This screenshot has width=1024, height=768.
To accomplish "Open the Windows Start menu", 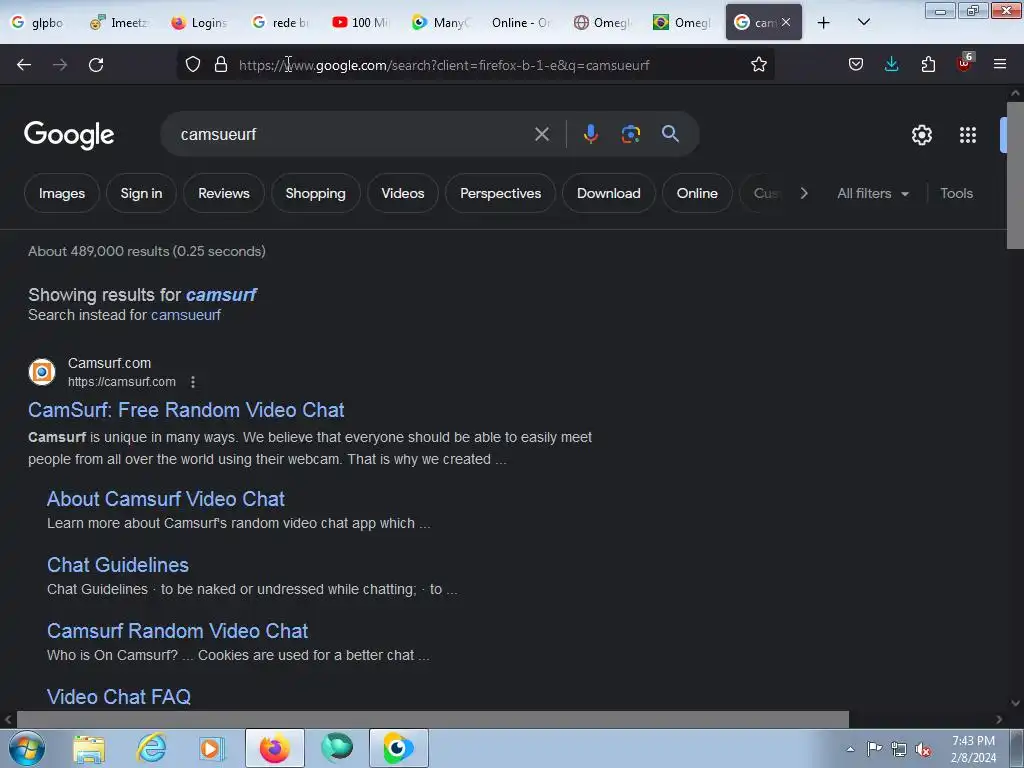I will (x=27, y=748).
